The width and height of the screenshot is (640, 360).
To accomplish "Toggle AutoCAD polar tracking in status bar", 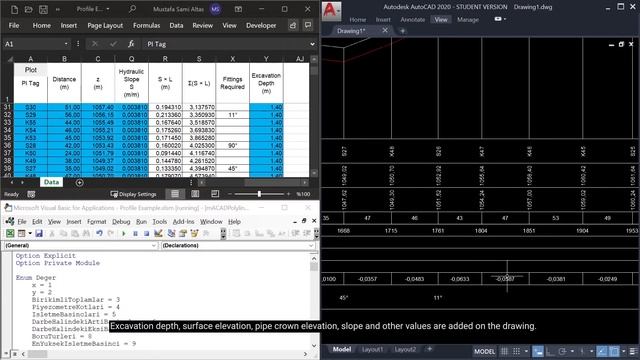I will coord(562,351).
